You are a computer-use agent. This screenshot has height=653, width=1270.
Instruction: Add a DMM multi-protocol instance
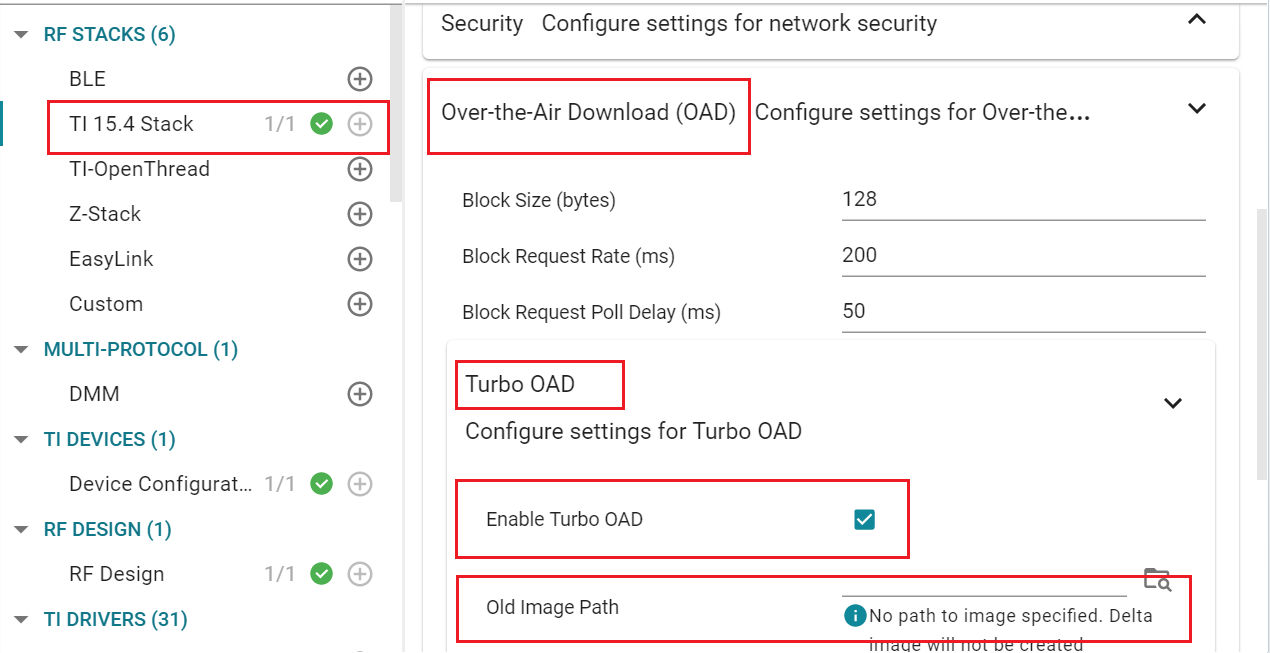[x=359, y=394]
